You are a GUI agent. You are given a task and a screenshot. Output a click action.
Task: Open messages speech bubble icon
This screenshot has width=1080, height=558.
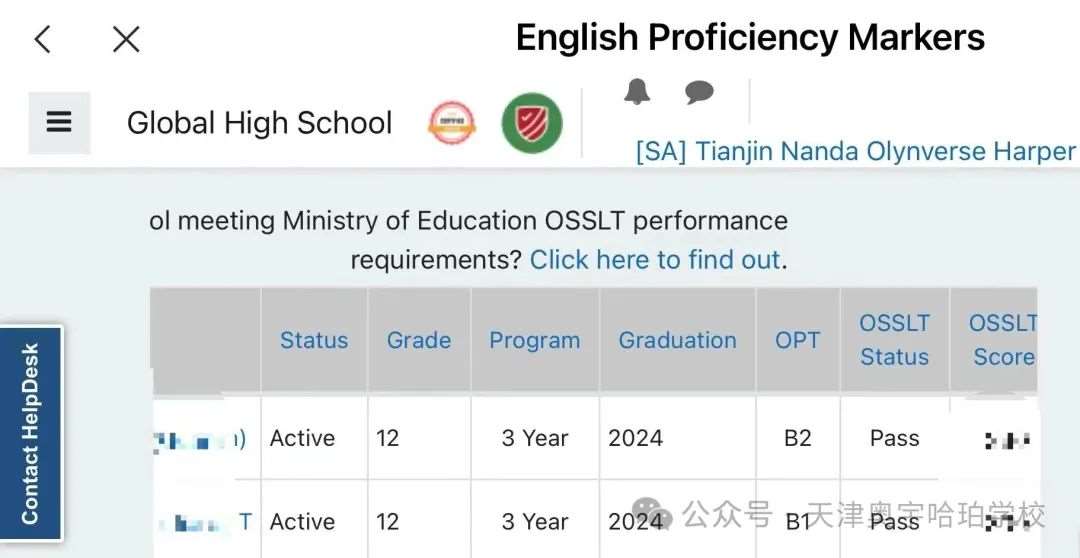[699, 92]
